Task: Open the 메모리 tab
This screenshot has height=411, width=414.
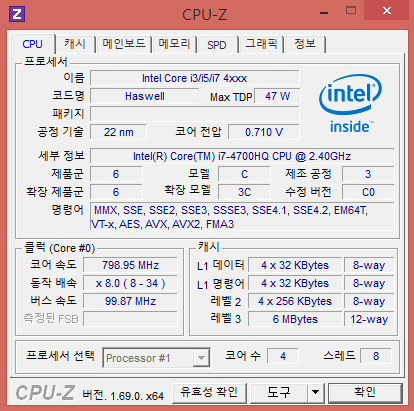Action: (174, 44)
